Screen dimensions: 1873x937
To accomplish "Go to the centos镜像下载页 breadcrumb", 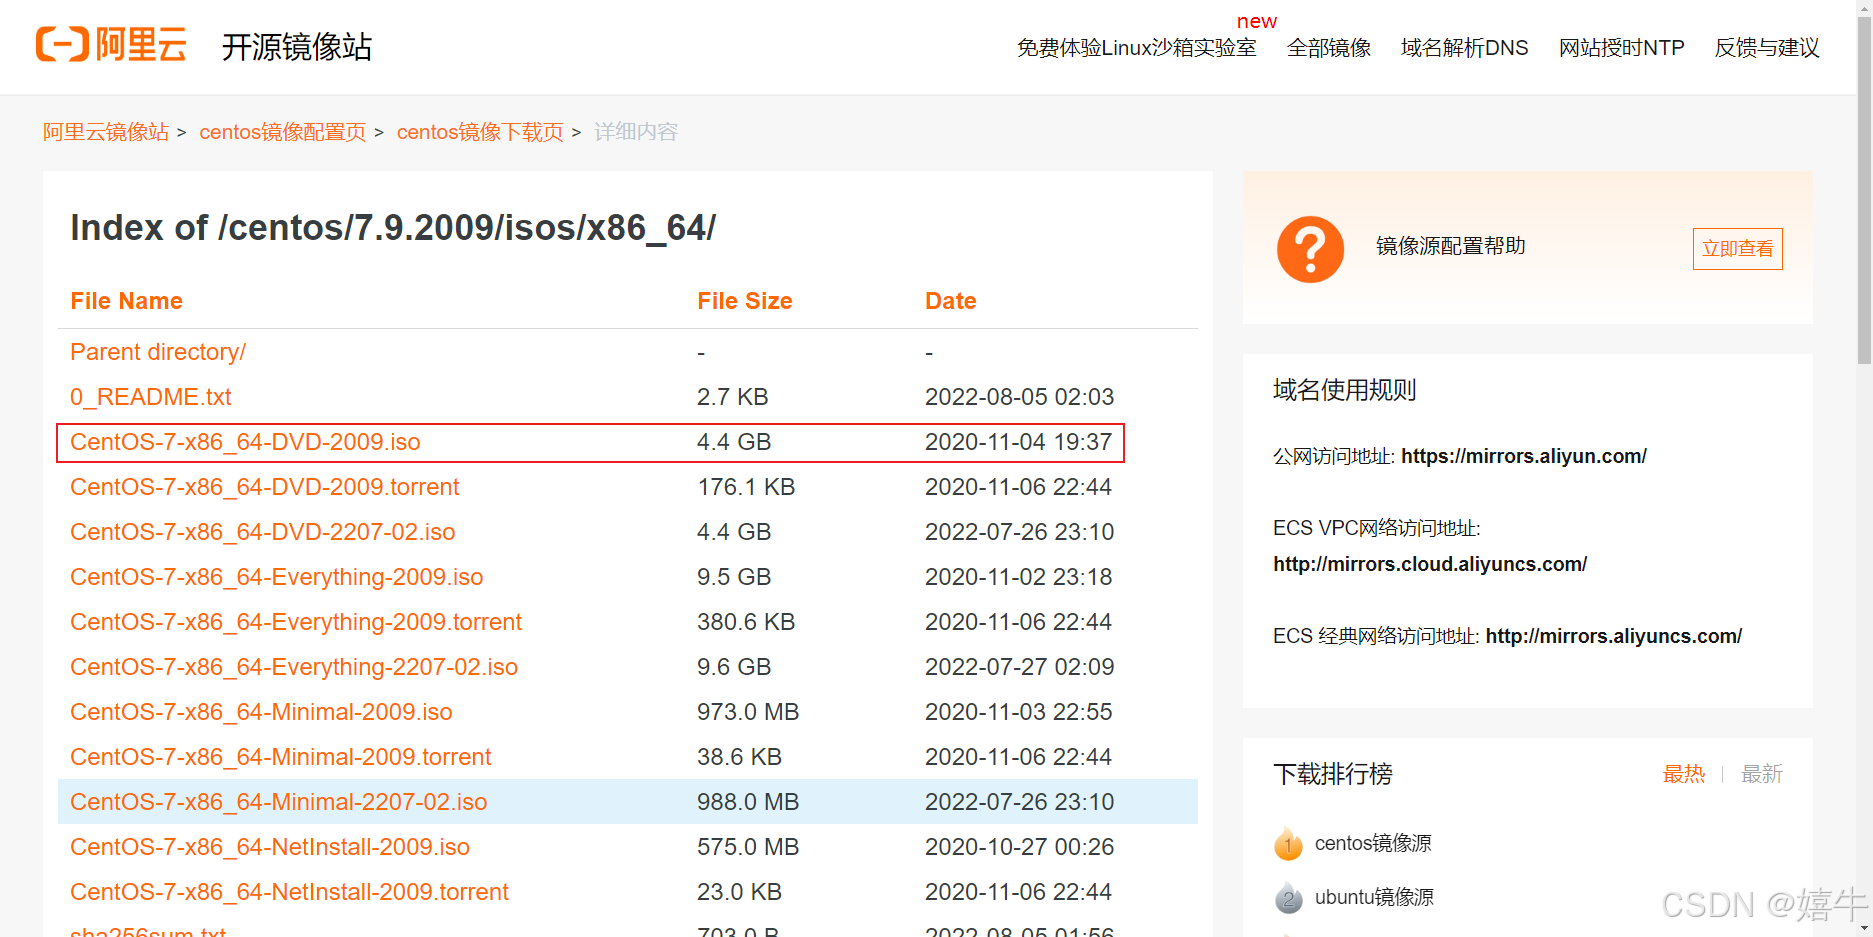I will coord(480,132).
